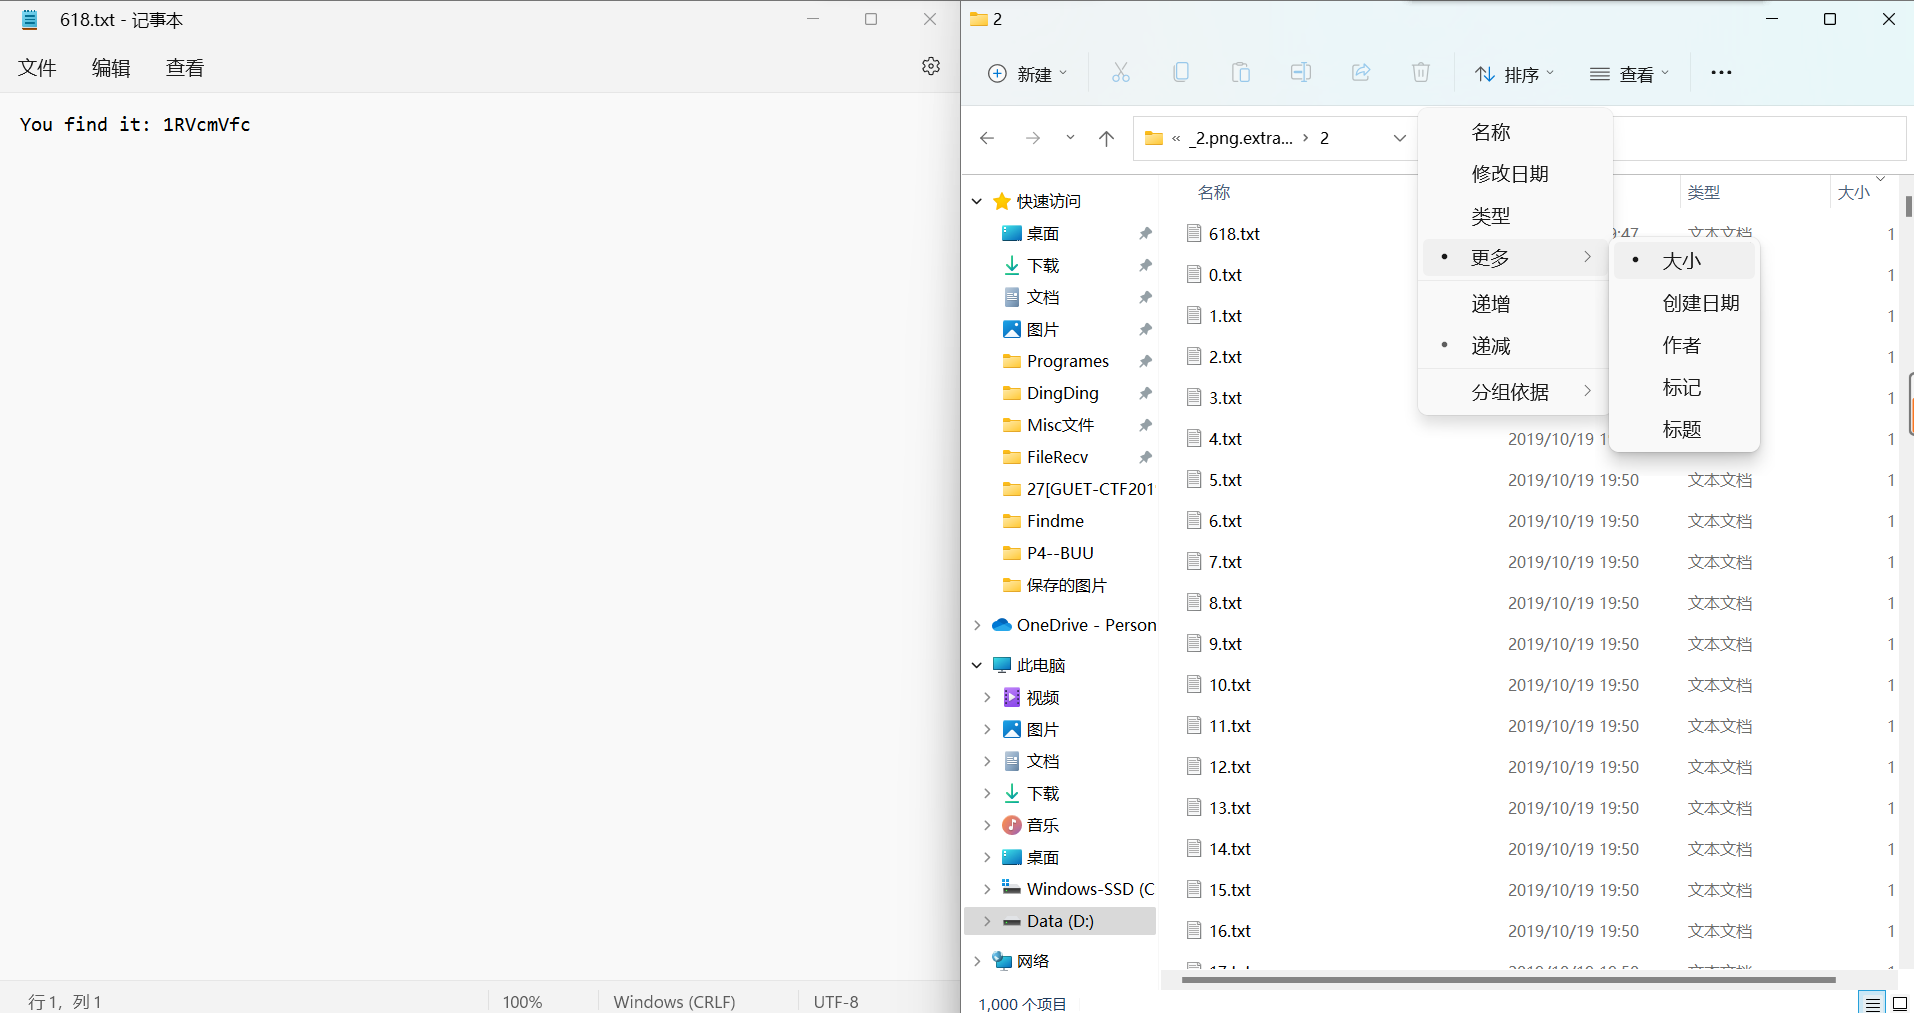Click the Explorer search box field

click(x=1759, y=138)
